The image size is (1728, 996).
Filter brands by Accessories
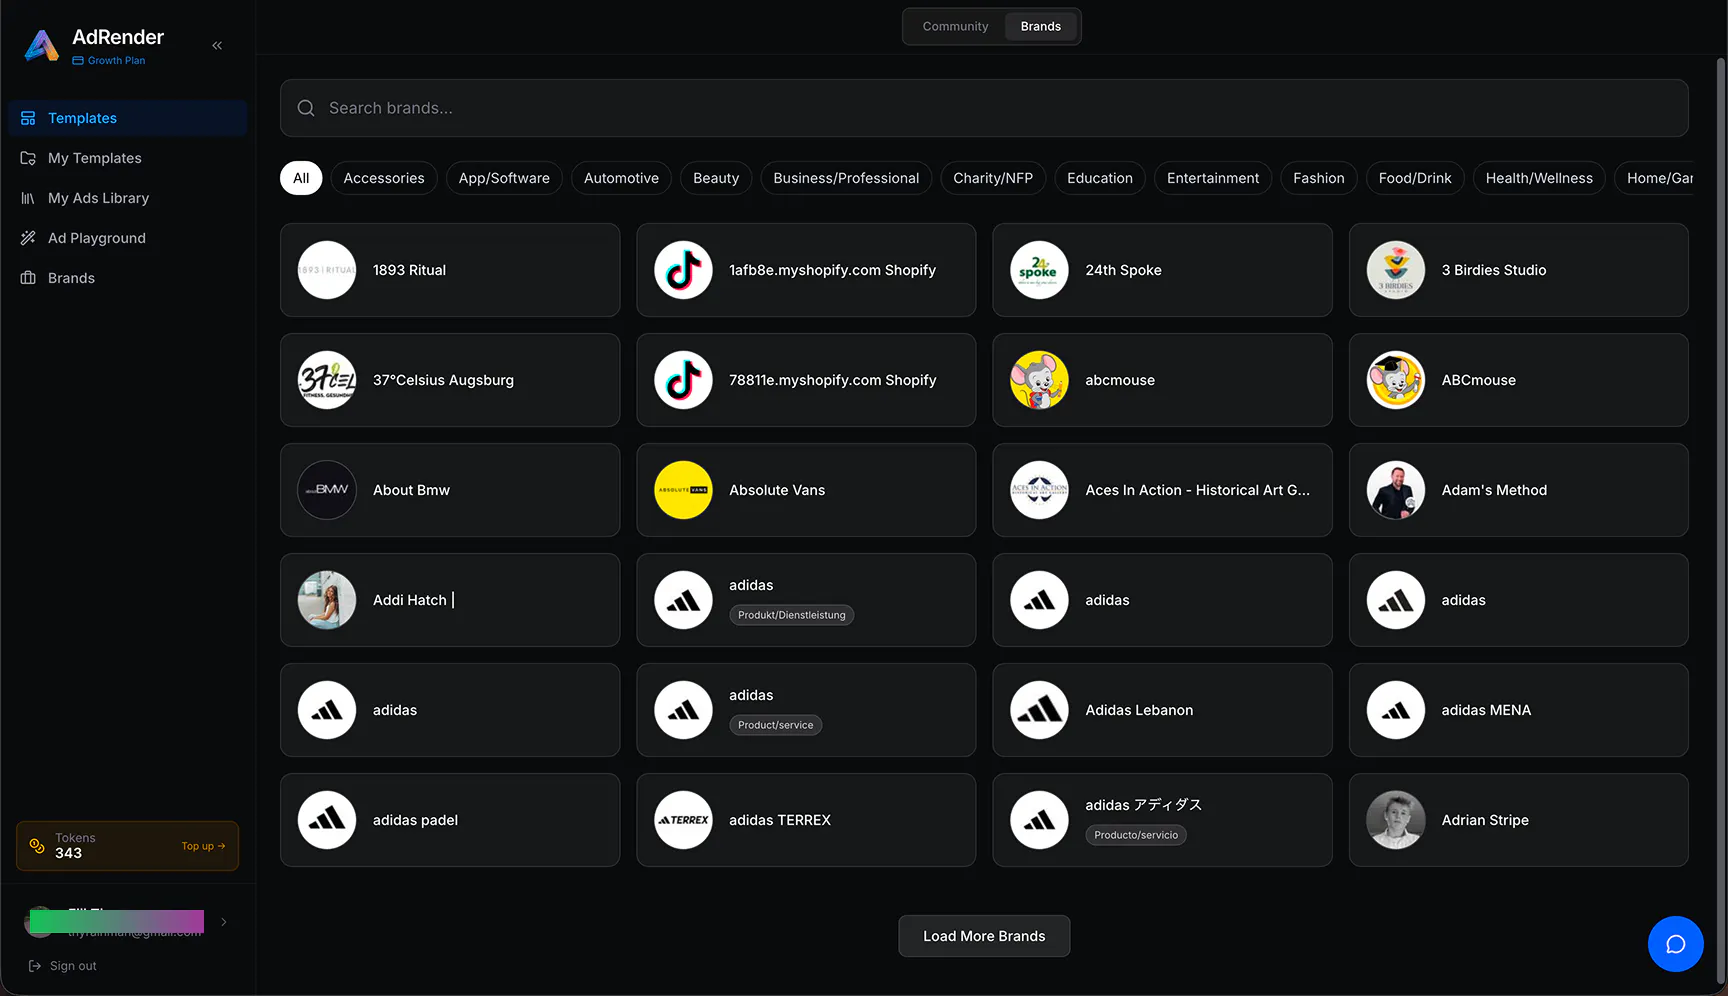[x=384, y=178]
